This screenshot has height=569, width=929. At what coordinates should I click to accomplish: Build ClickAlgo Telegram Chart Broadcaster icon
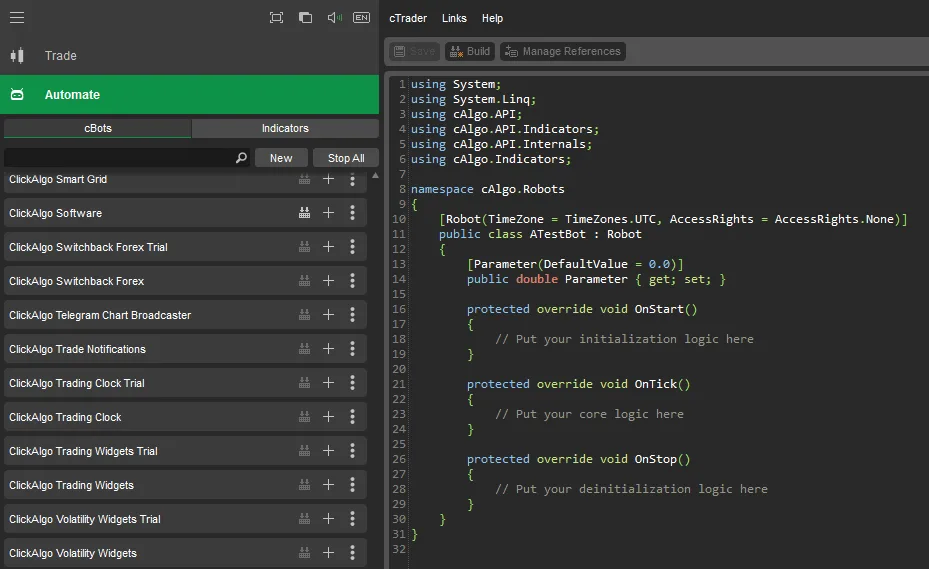(x=305, y=315)
